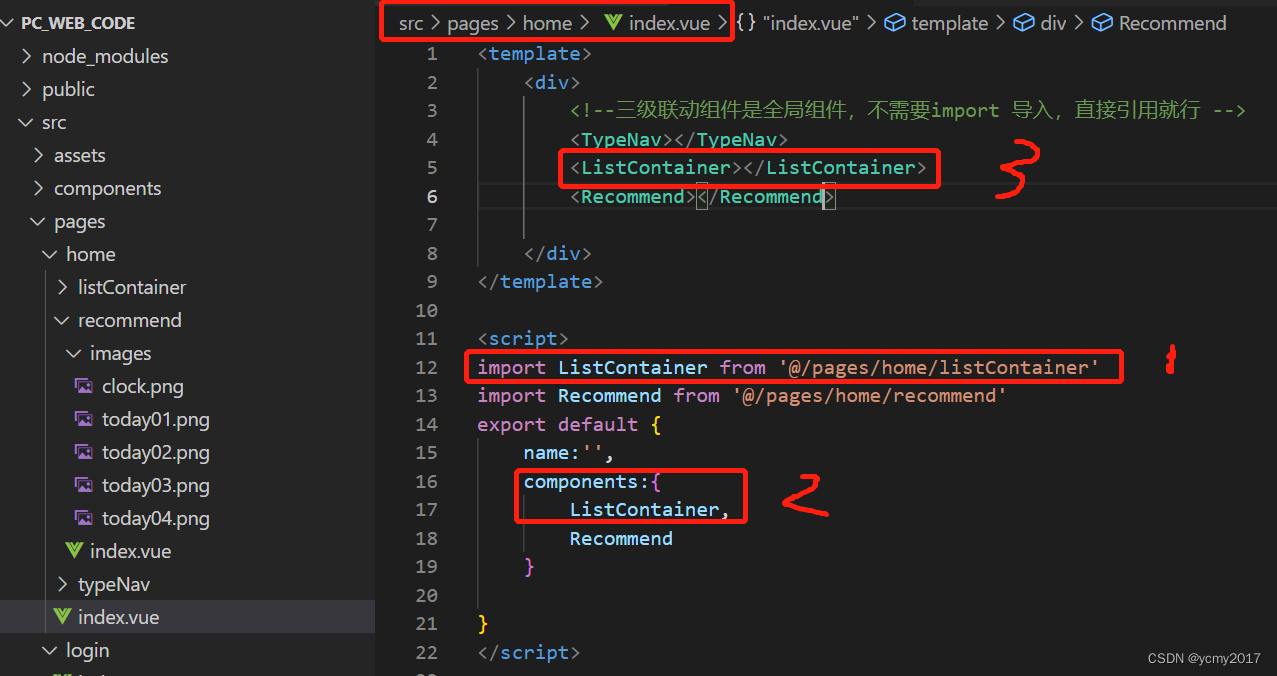The width and height of the screenshot is (1277, 676).
Task: Open today01.png image file icon
Action: (x=85, y=419)
